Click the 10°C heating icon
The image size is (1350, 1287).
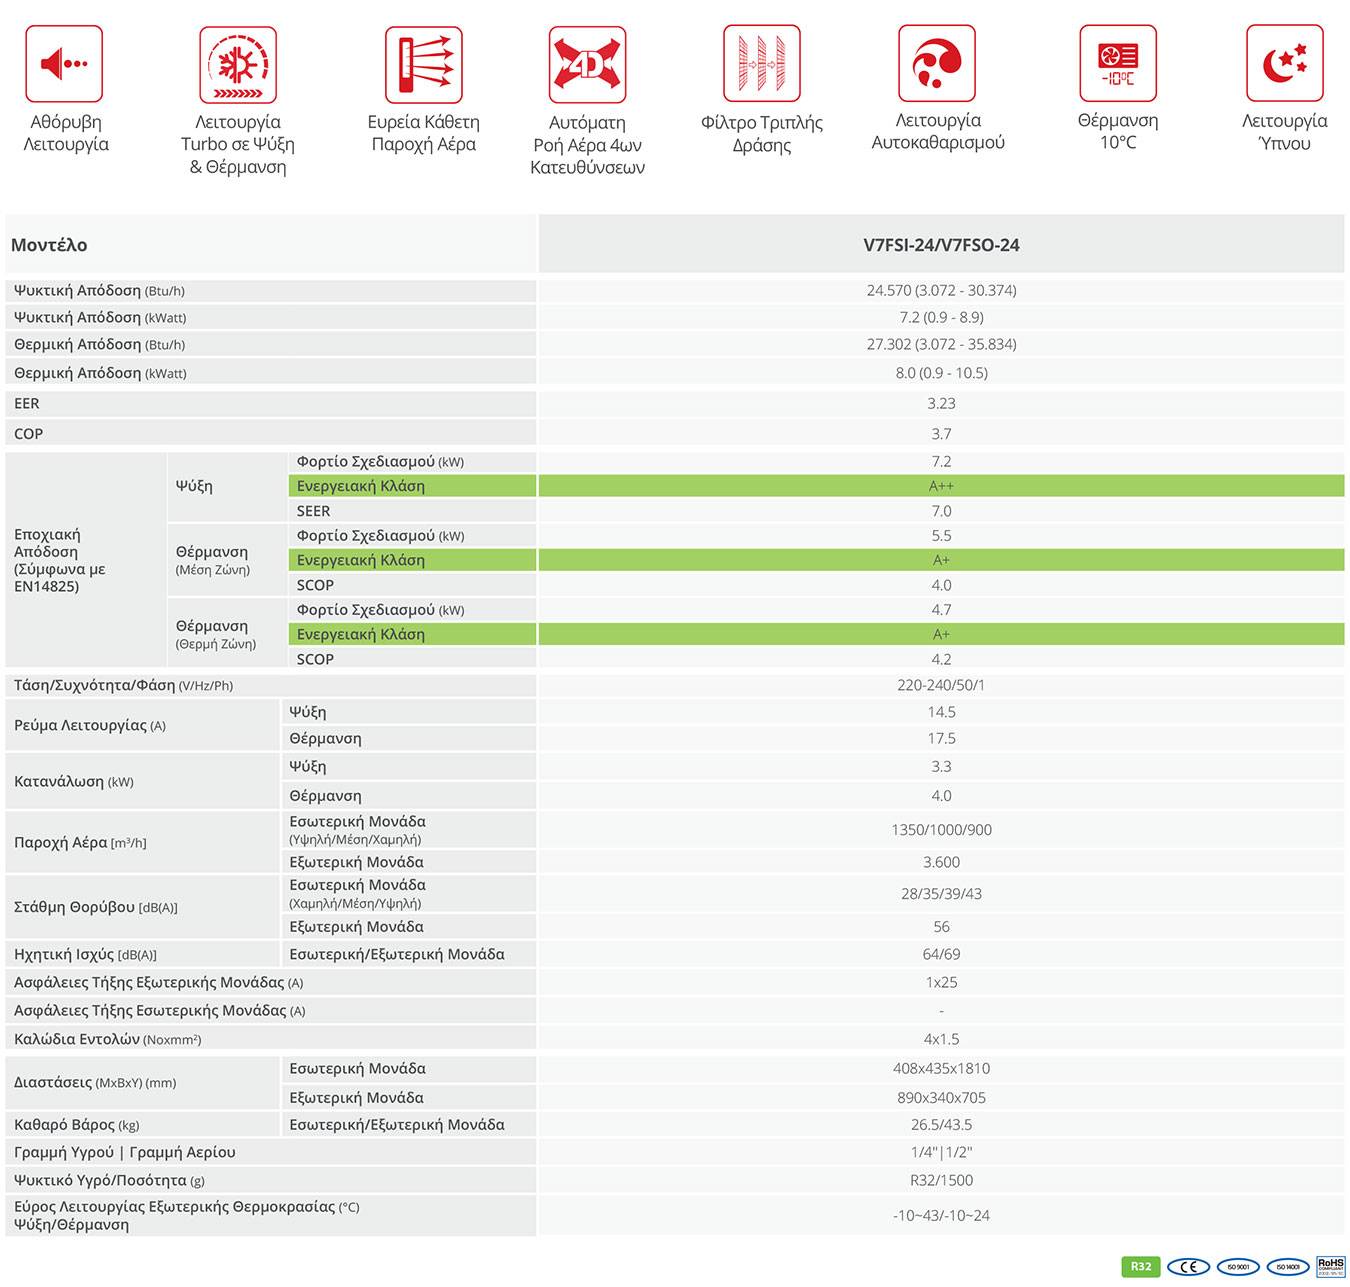point(1117,64)
